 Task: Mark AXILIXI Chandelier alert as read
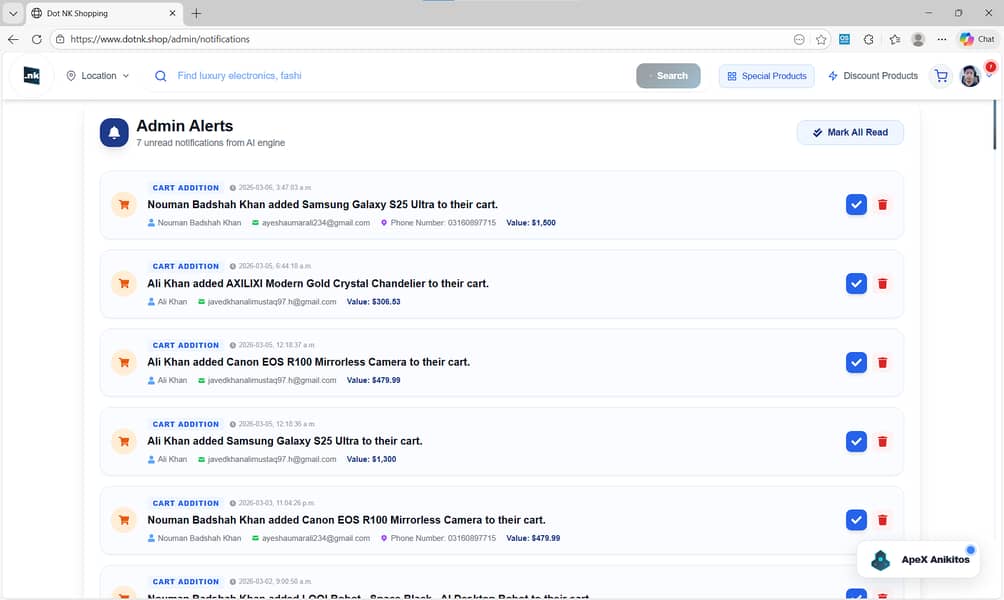[x=856, y=283]
